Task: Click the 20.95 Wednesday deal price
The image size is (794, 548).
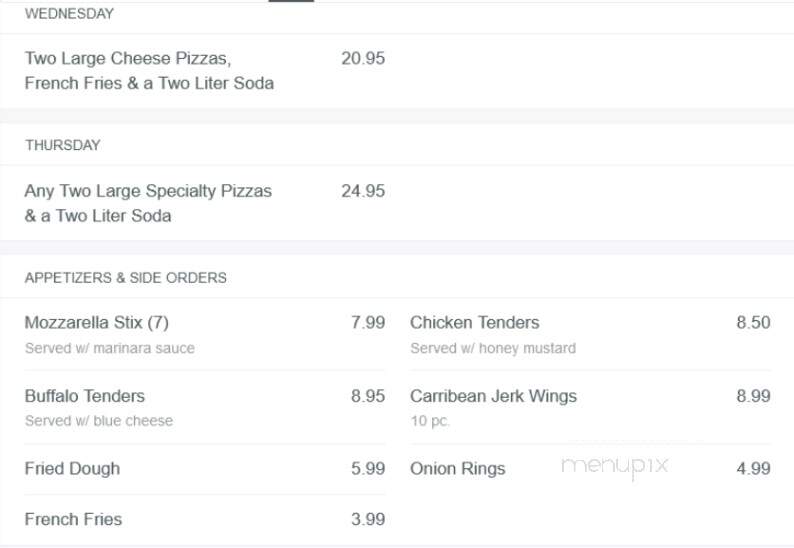Action: (363, 58)
